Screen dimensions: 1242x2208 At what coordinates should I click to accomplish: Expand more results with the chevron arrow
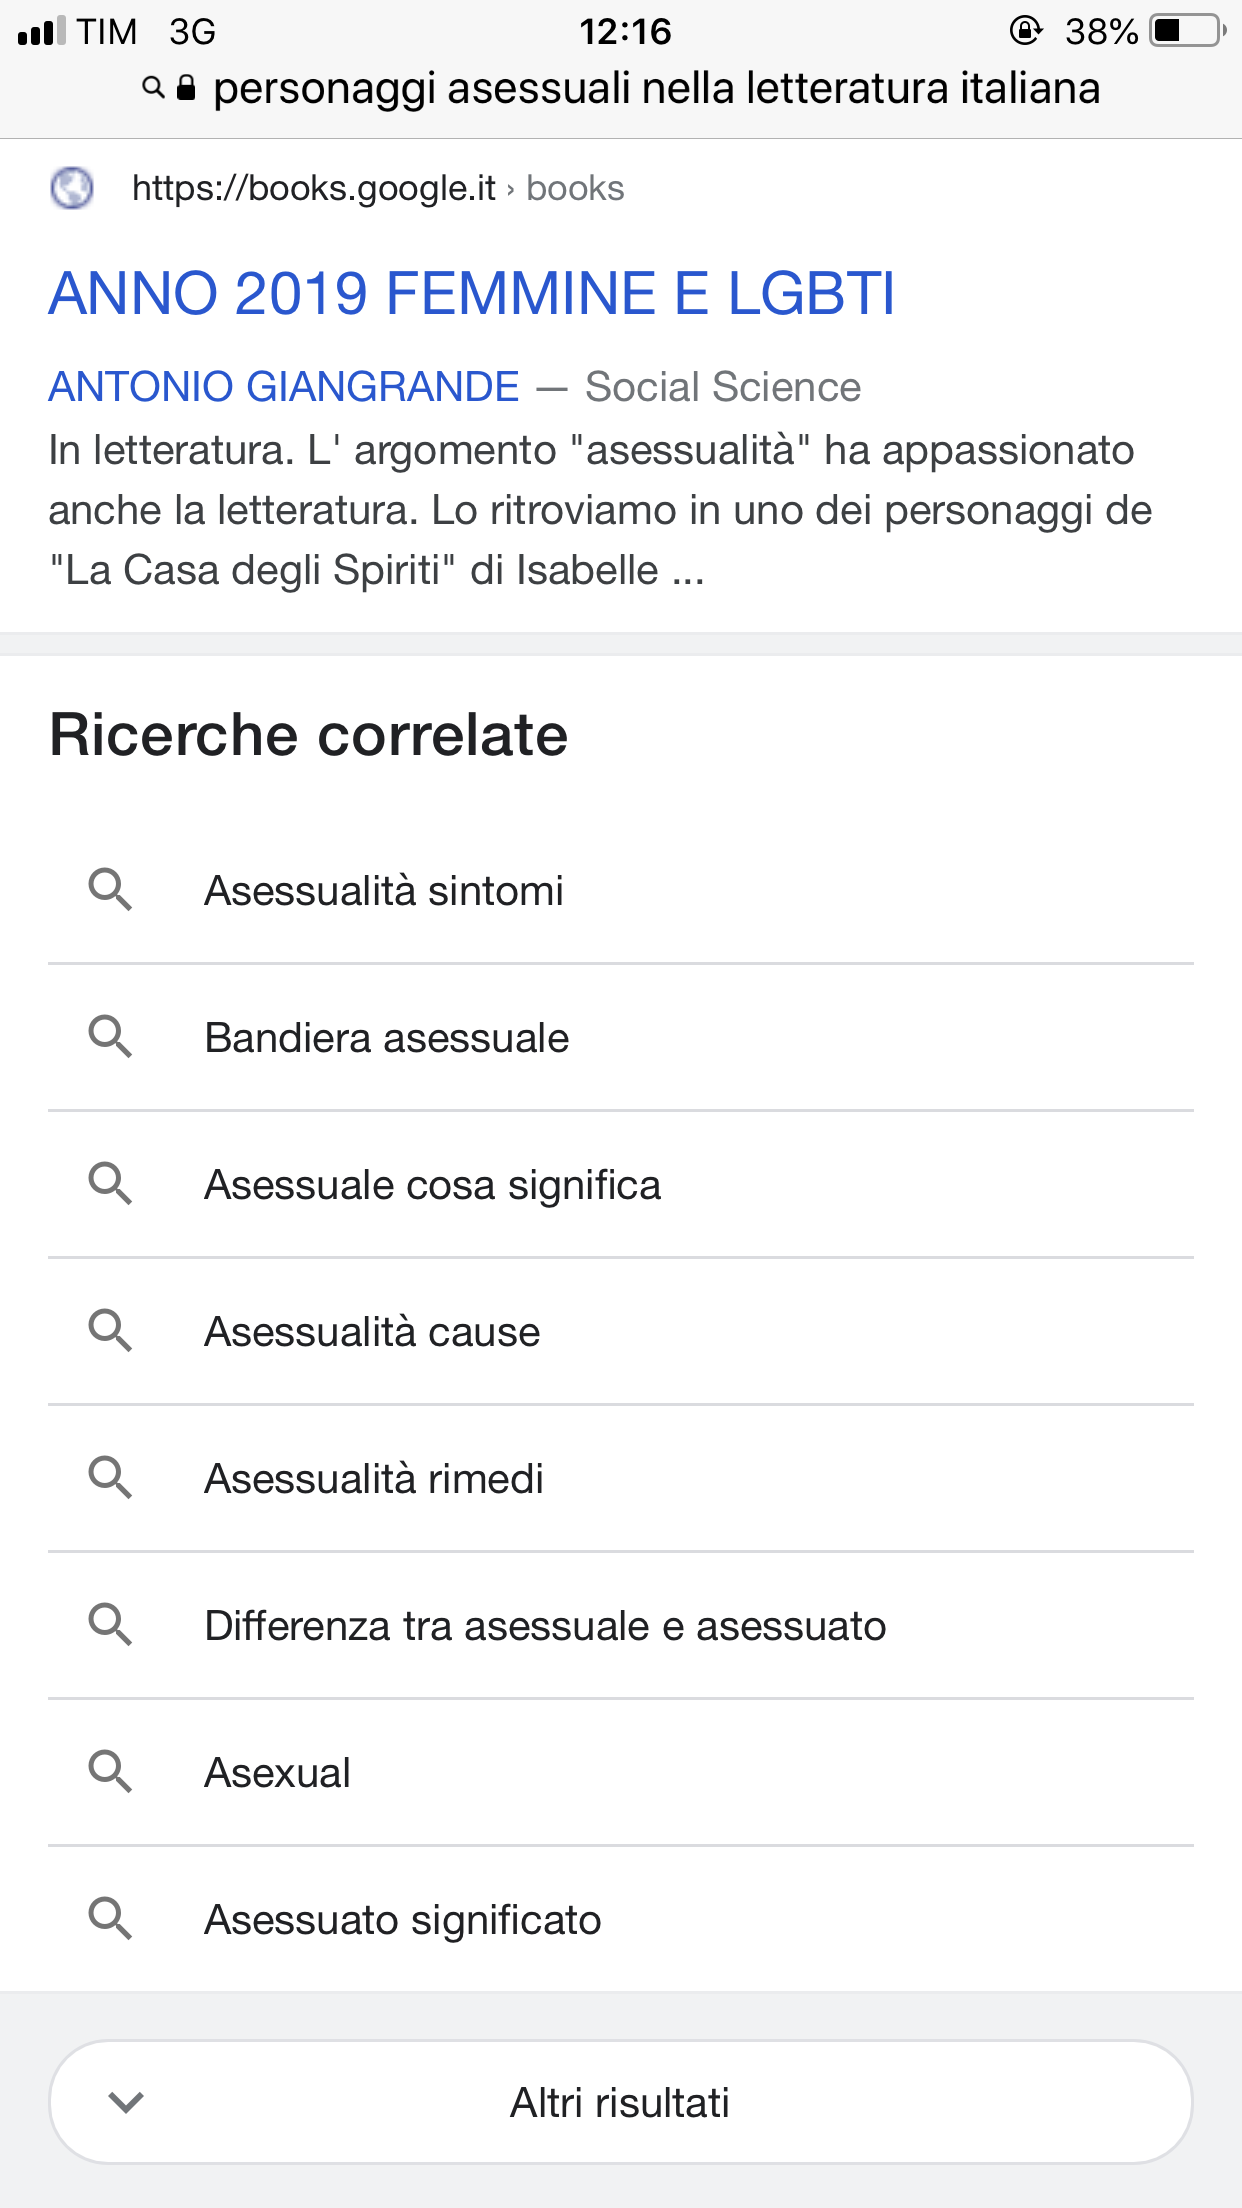[126, 2102]
